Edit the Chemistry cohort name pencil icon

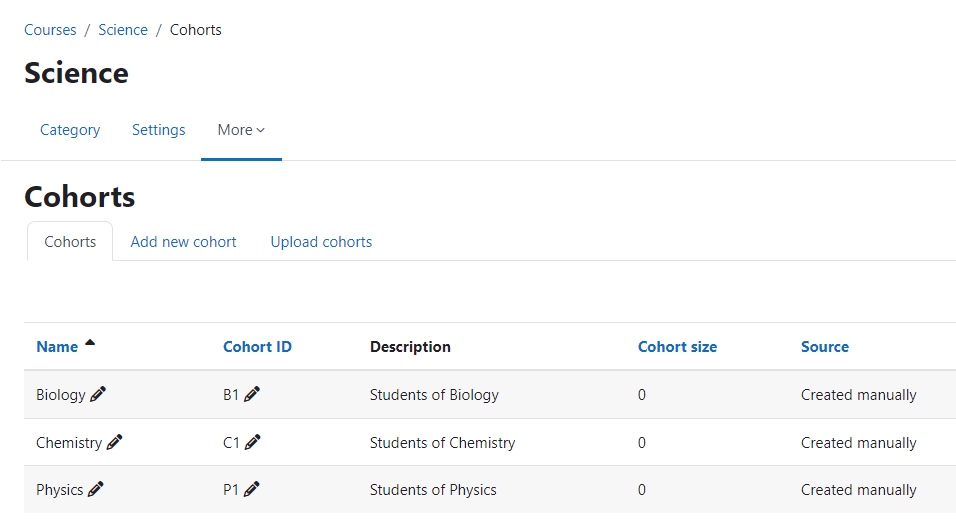114,442
